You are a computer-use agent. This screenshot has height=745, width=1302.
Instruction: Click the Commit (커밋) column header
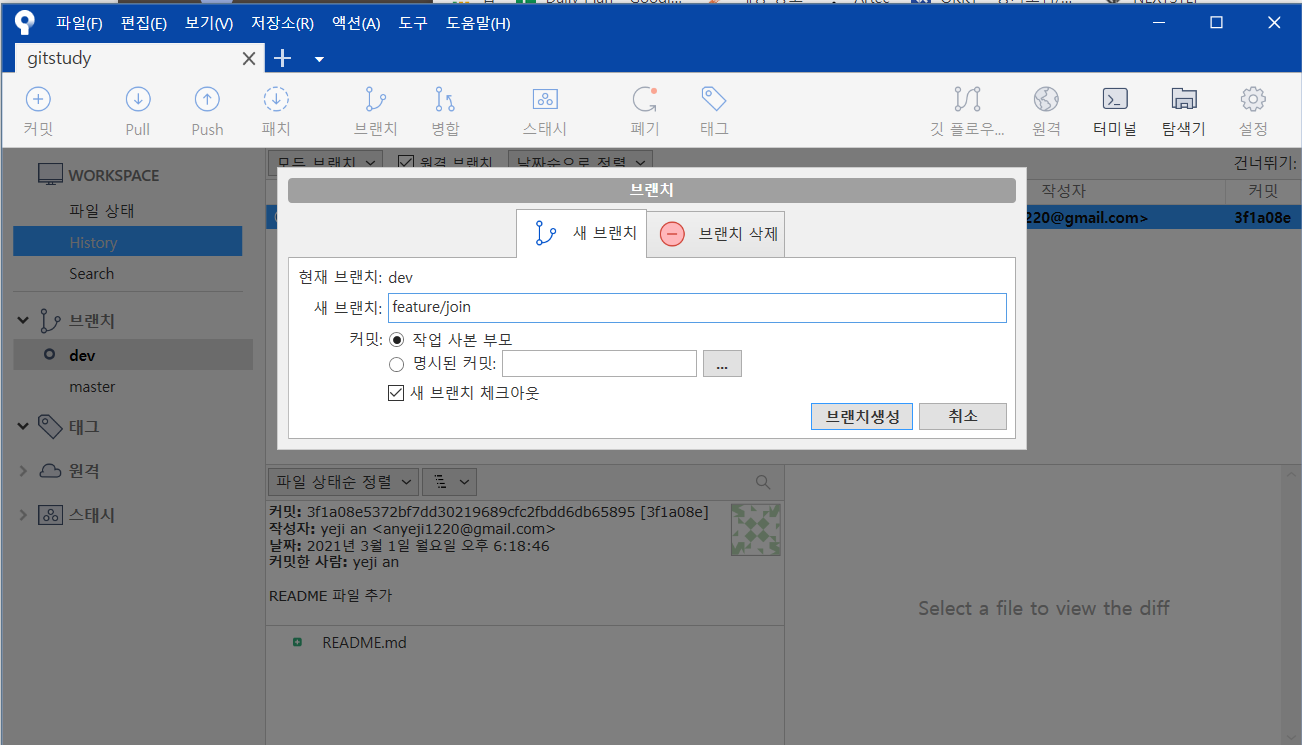click(x=1261, y=190)
